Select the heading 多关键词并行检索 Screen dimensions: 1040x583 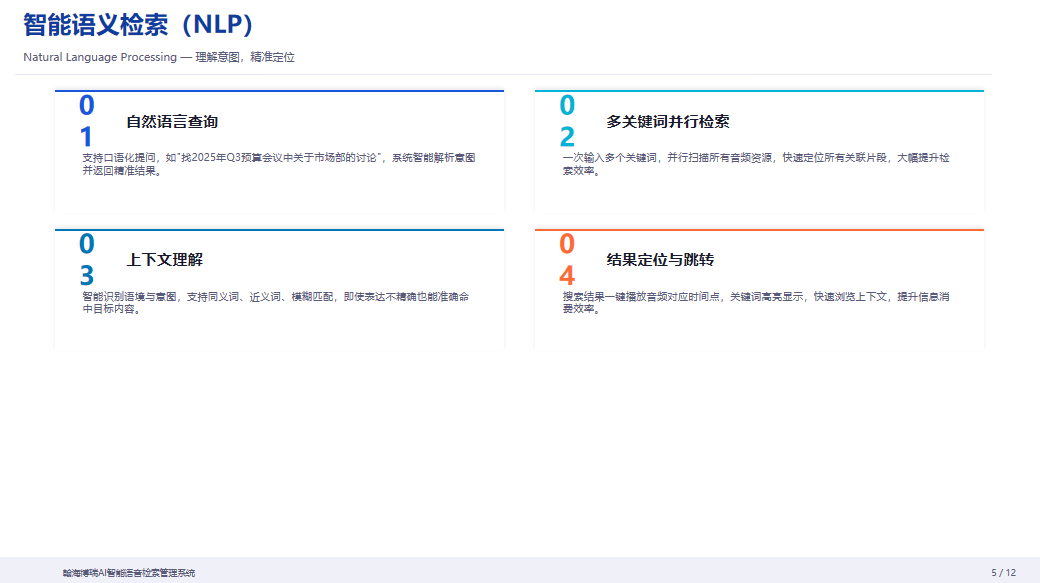point(668,121)
